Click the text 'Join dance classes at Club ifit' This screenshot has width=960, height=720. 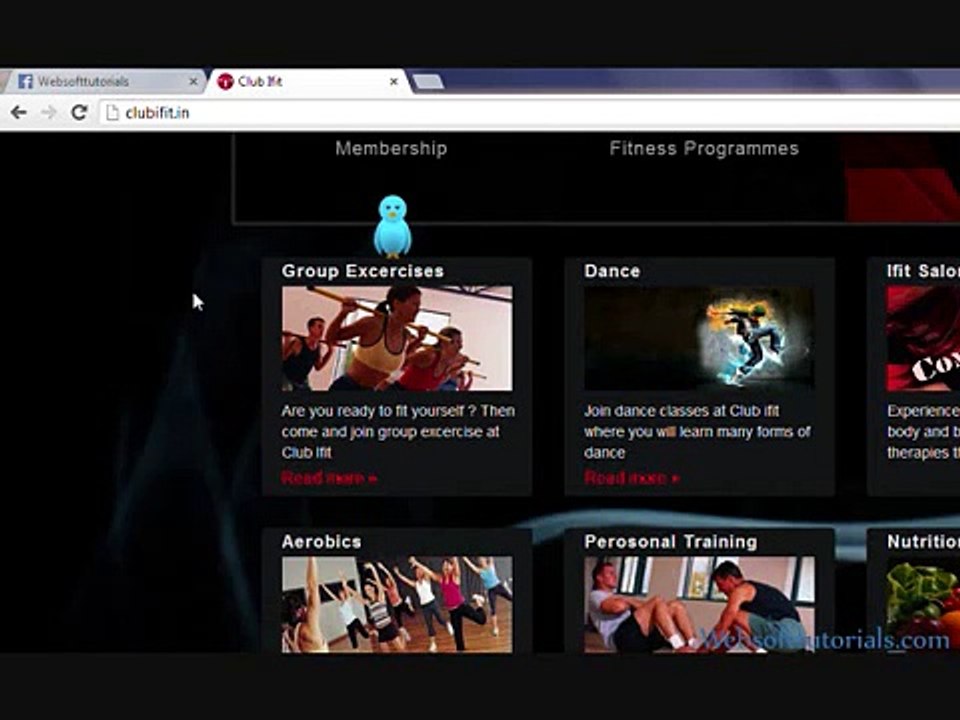point(681,411)
